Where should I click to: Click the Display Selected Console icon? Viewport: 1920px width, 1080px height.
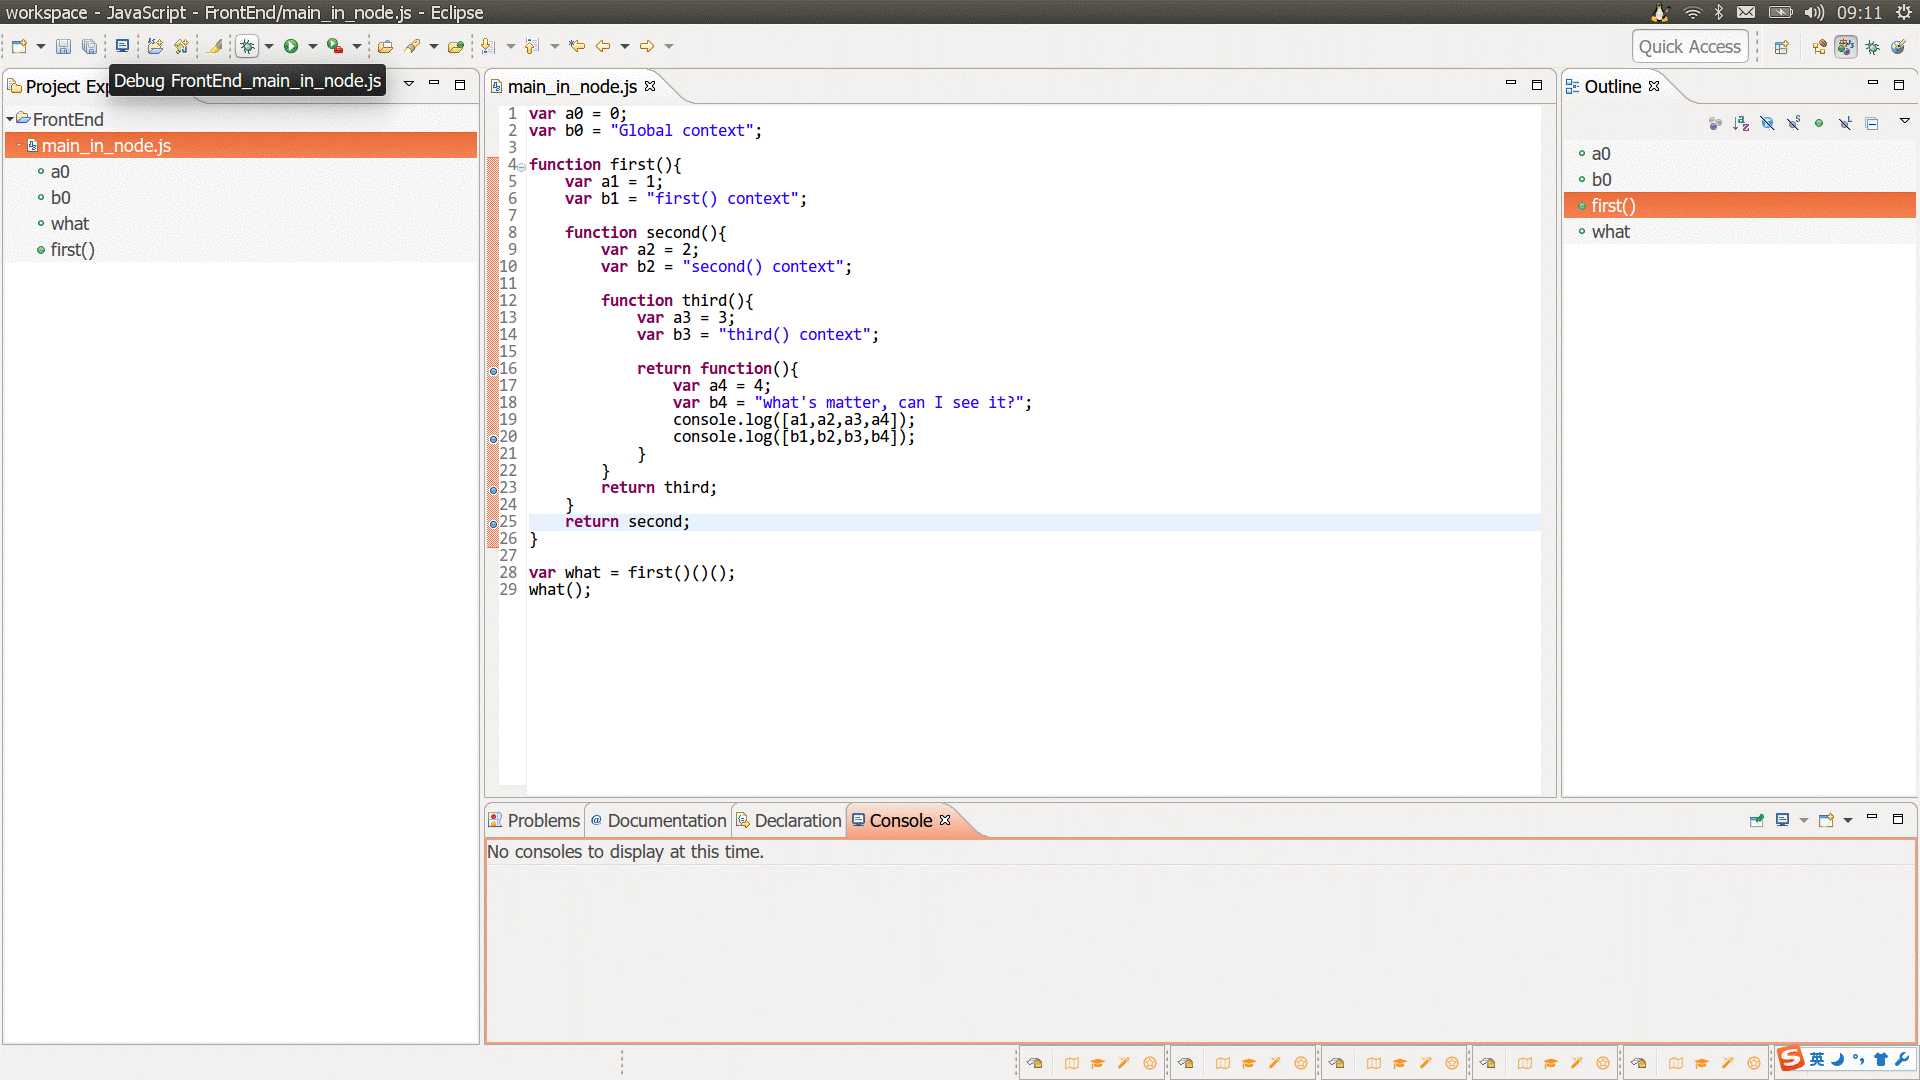[1782, 820]
